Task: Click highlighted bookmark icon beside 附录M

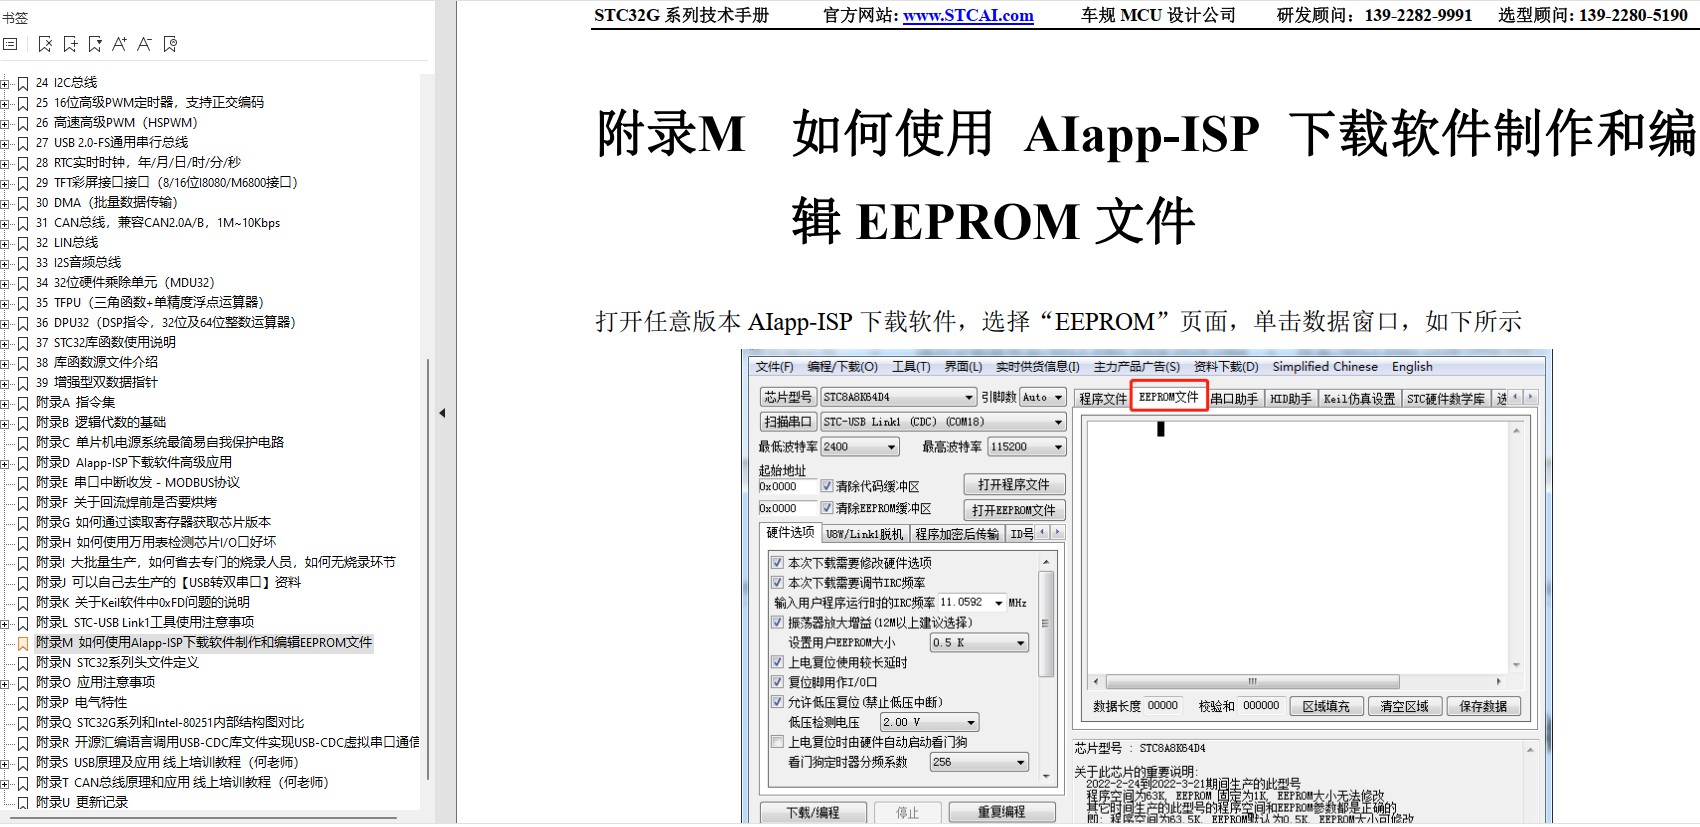Action: coord(23,643)
